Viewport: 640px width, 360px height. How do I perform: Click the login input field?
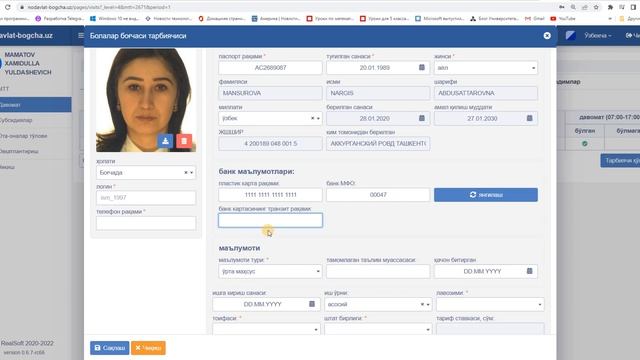(146, 198)
